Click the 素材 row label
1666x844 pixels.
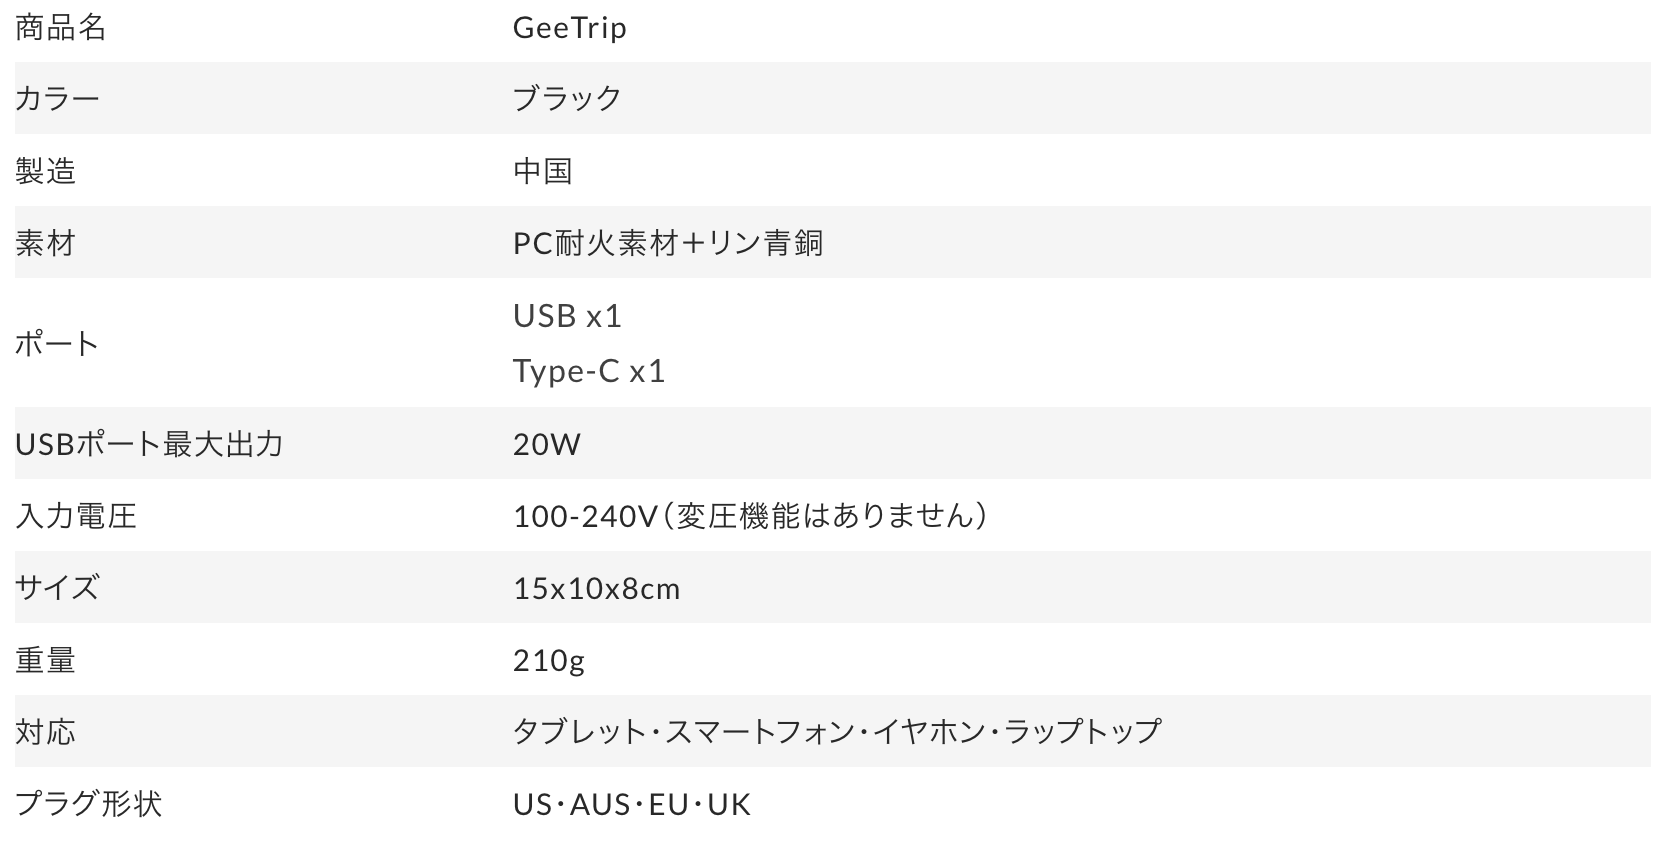coord(45,243)
